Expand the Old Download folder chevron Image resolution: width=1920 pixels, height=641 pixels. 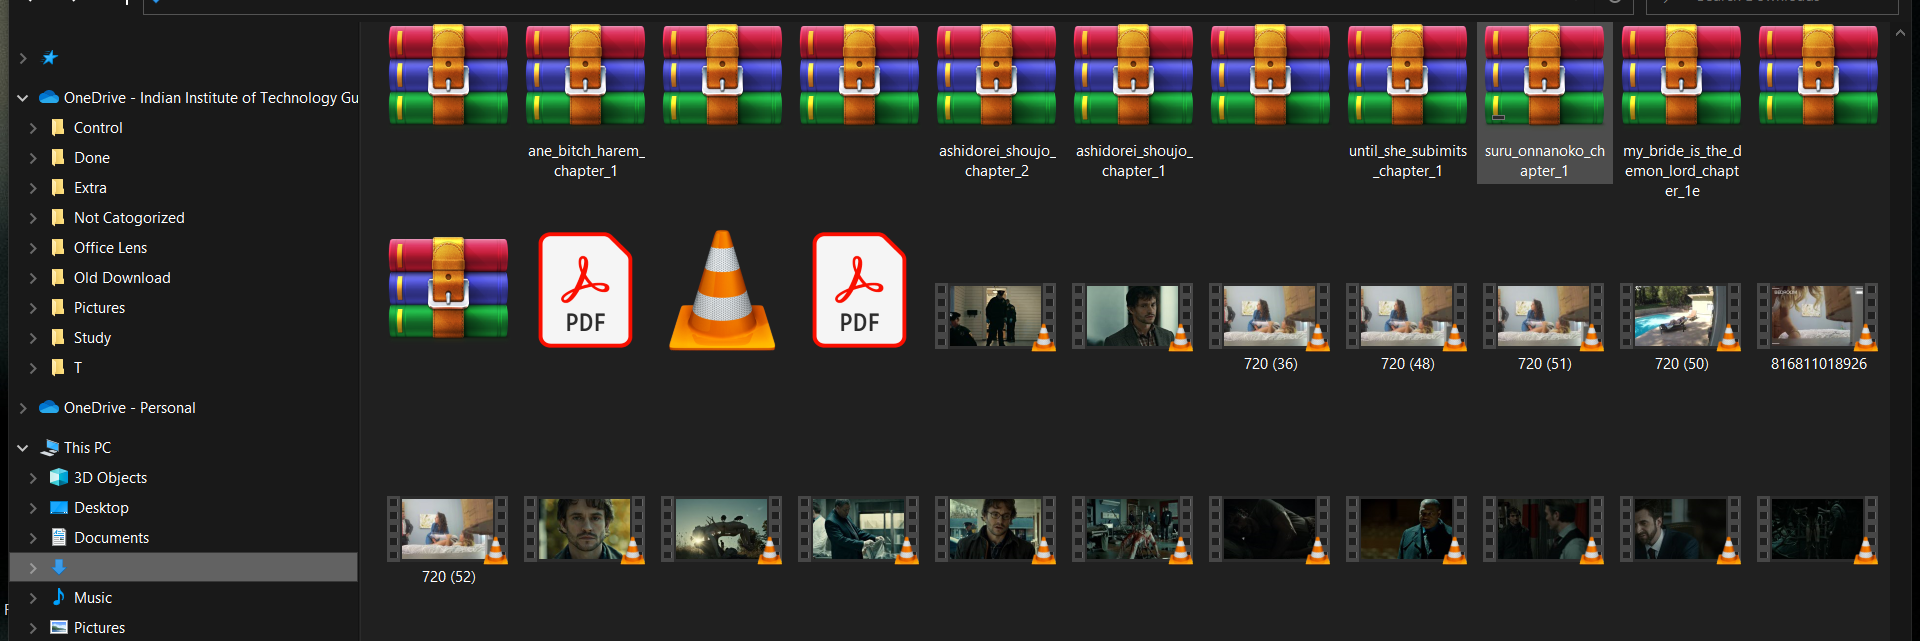click(33, 278)
